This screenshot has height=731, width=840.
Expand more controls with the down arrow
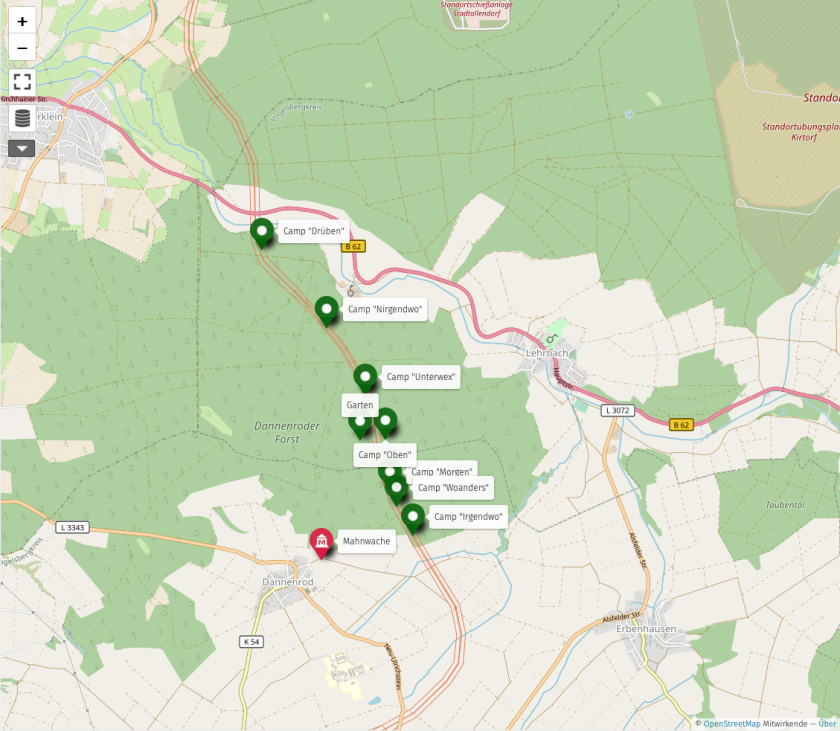coord(21,148)
